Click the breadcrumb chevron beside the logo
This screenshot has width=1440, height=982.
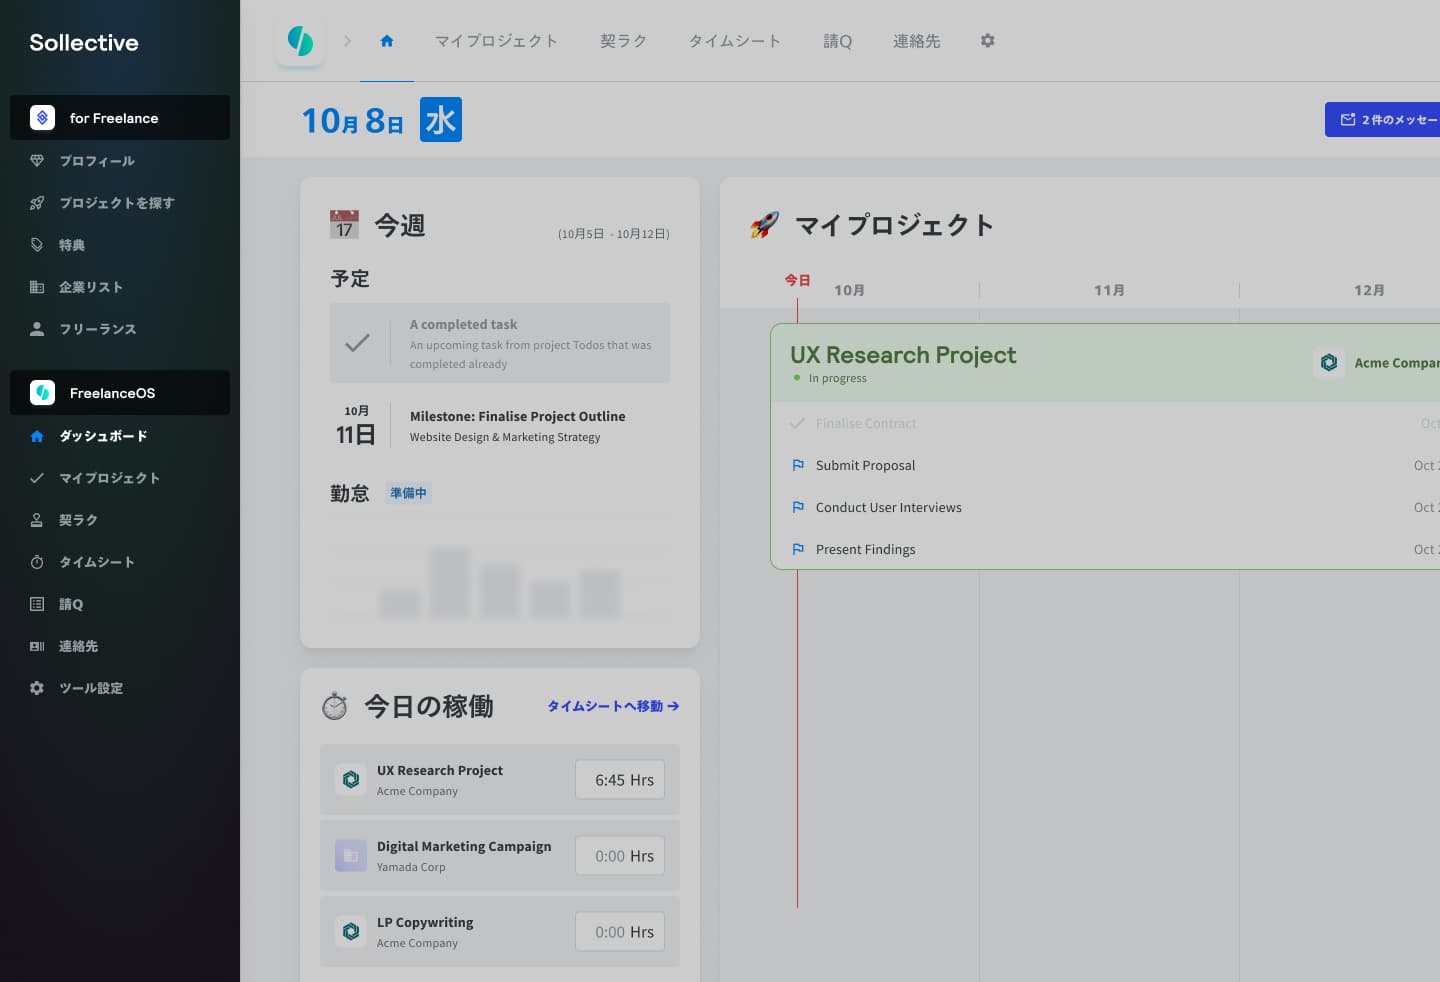[347, 41]
